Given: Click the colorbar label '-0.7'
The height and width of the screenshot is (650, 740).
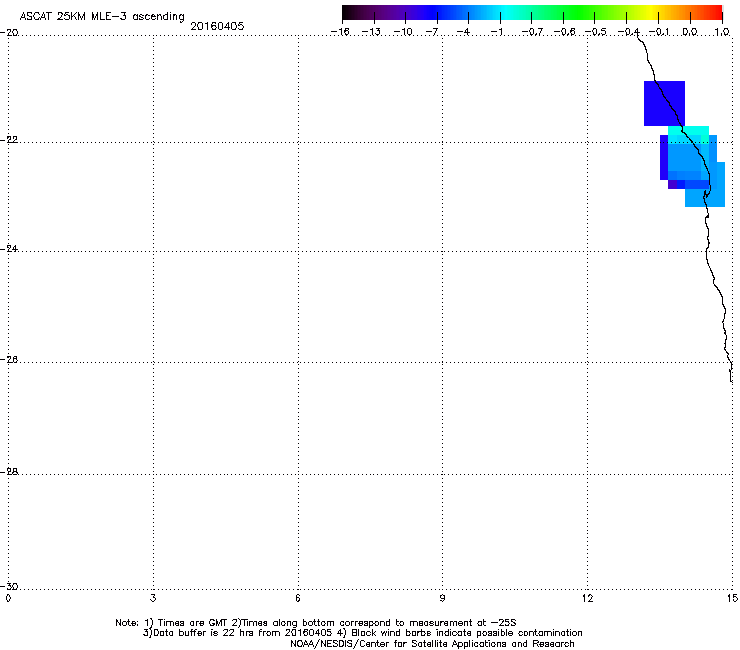Looking at the screenshot, I should tap(532, 32).
